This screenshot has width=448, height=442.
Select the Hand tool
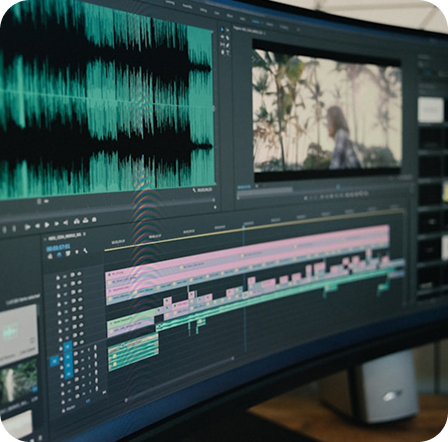tap(222, 52)
